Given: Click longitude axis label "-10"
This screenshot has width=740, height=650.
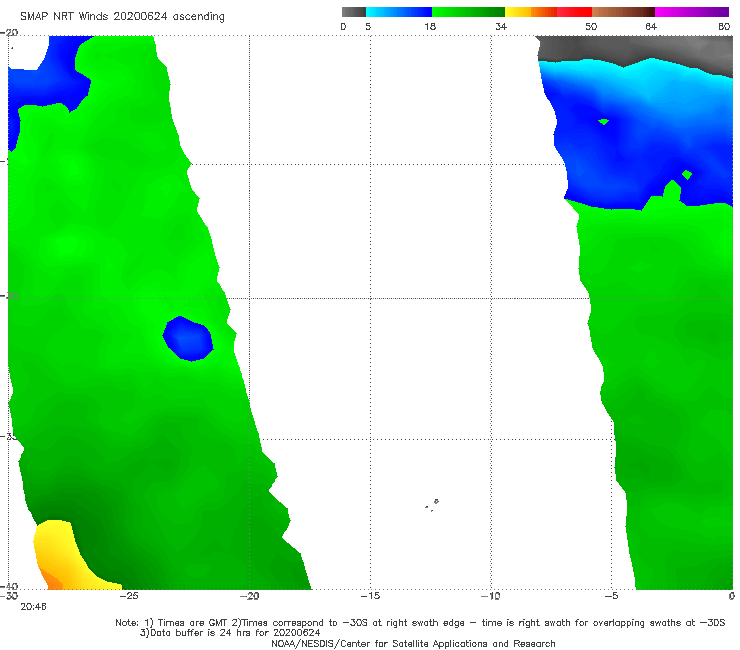Looking at the screenshot, I should coord(490,596).
